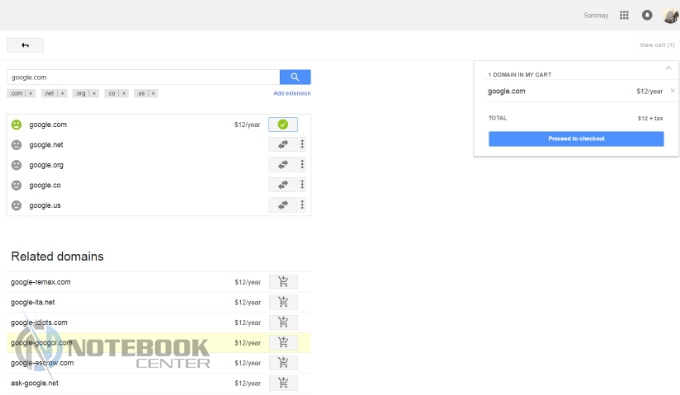Click Proceed to checkout
This screenshot has height=395, width=680.
coord(576,139)
